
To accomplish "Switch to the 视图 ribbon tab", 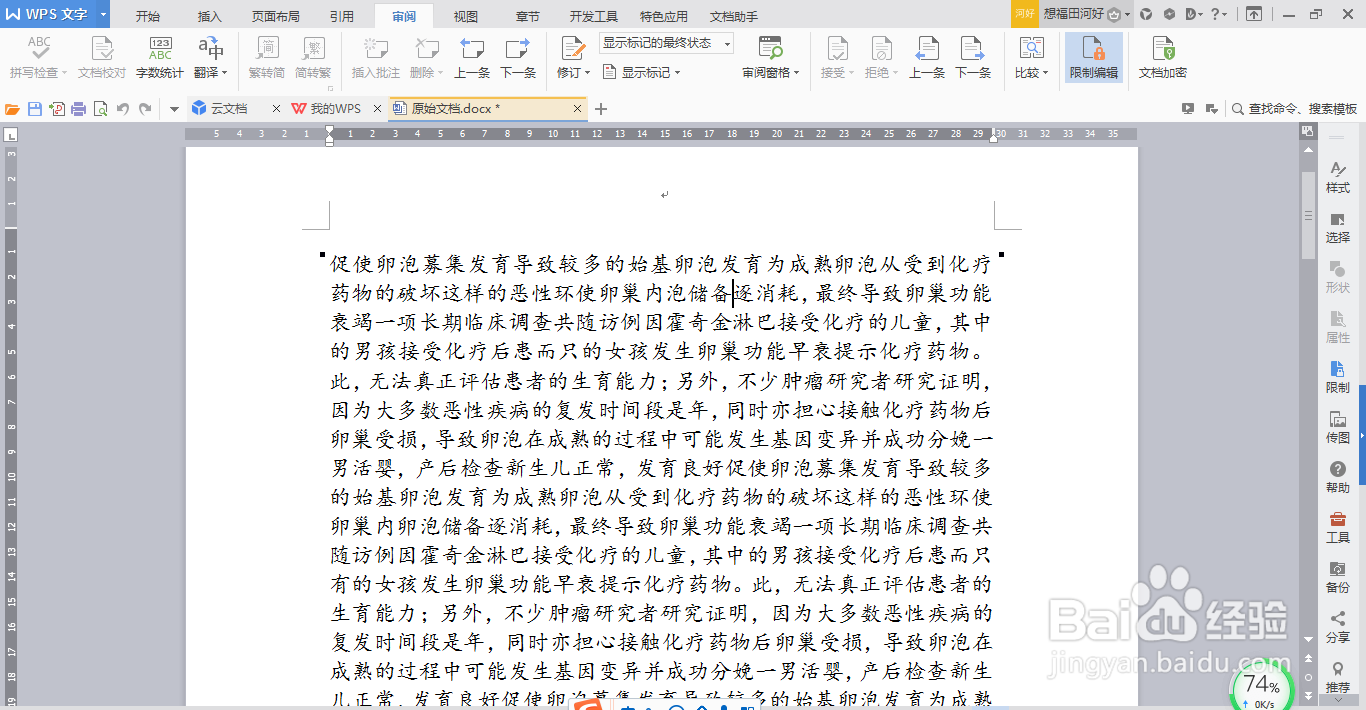I will [x=465, y=16].
